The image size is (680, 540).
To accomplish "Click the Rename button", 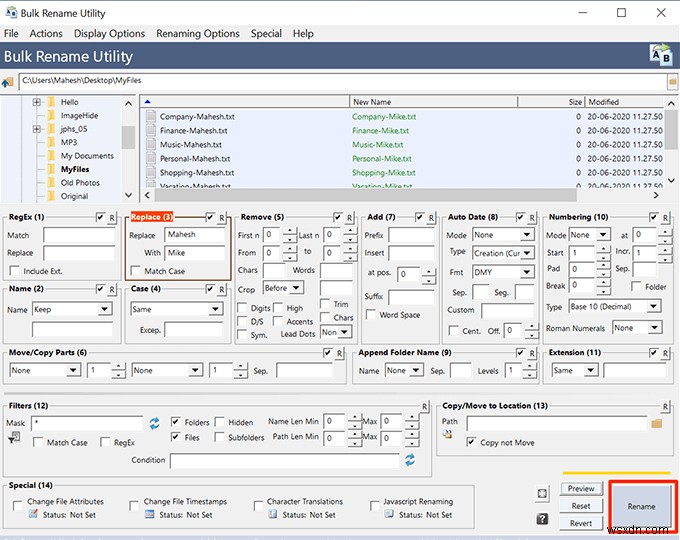I will [x=641, y=506].
